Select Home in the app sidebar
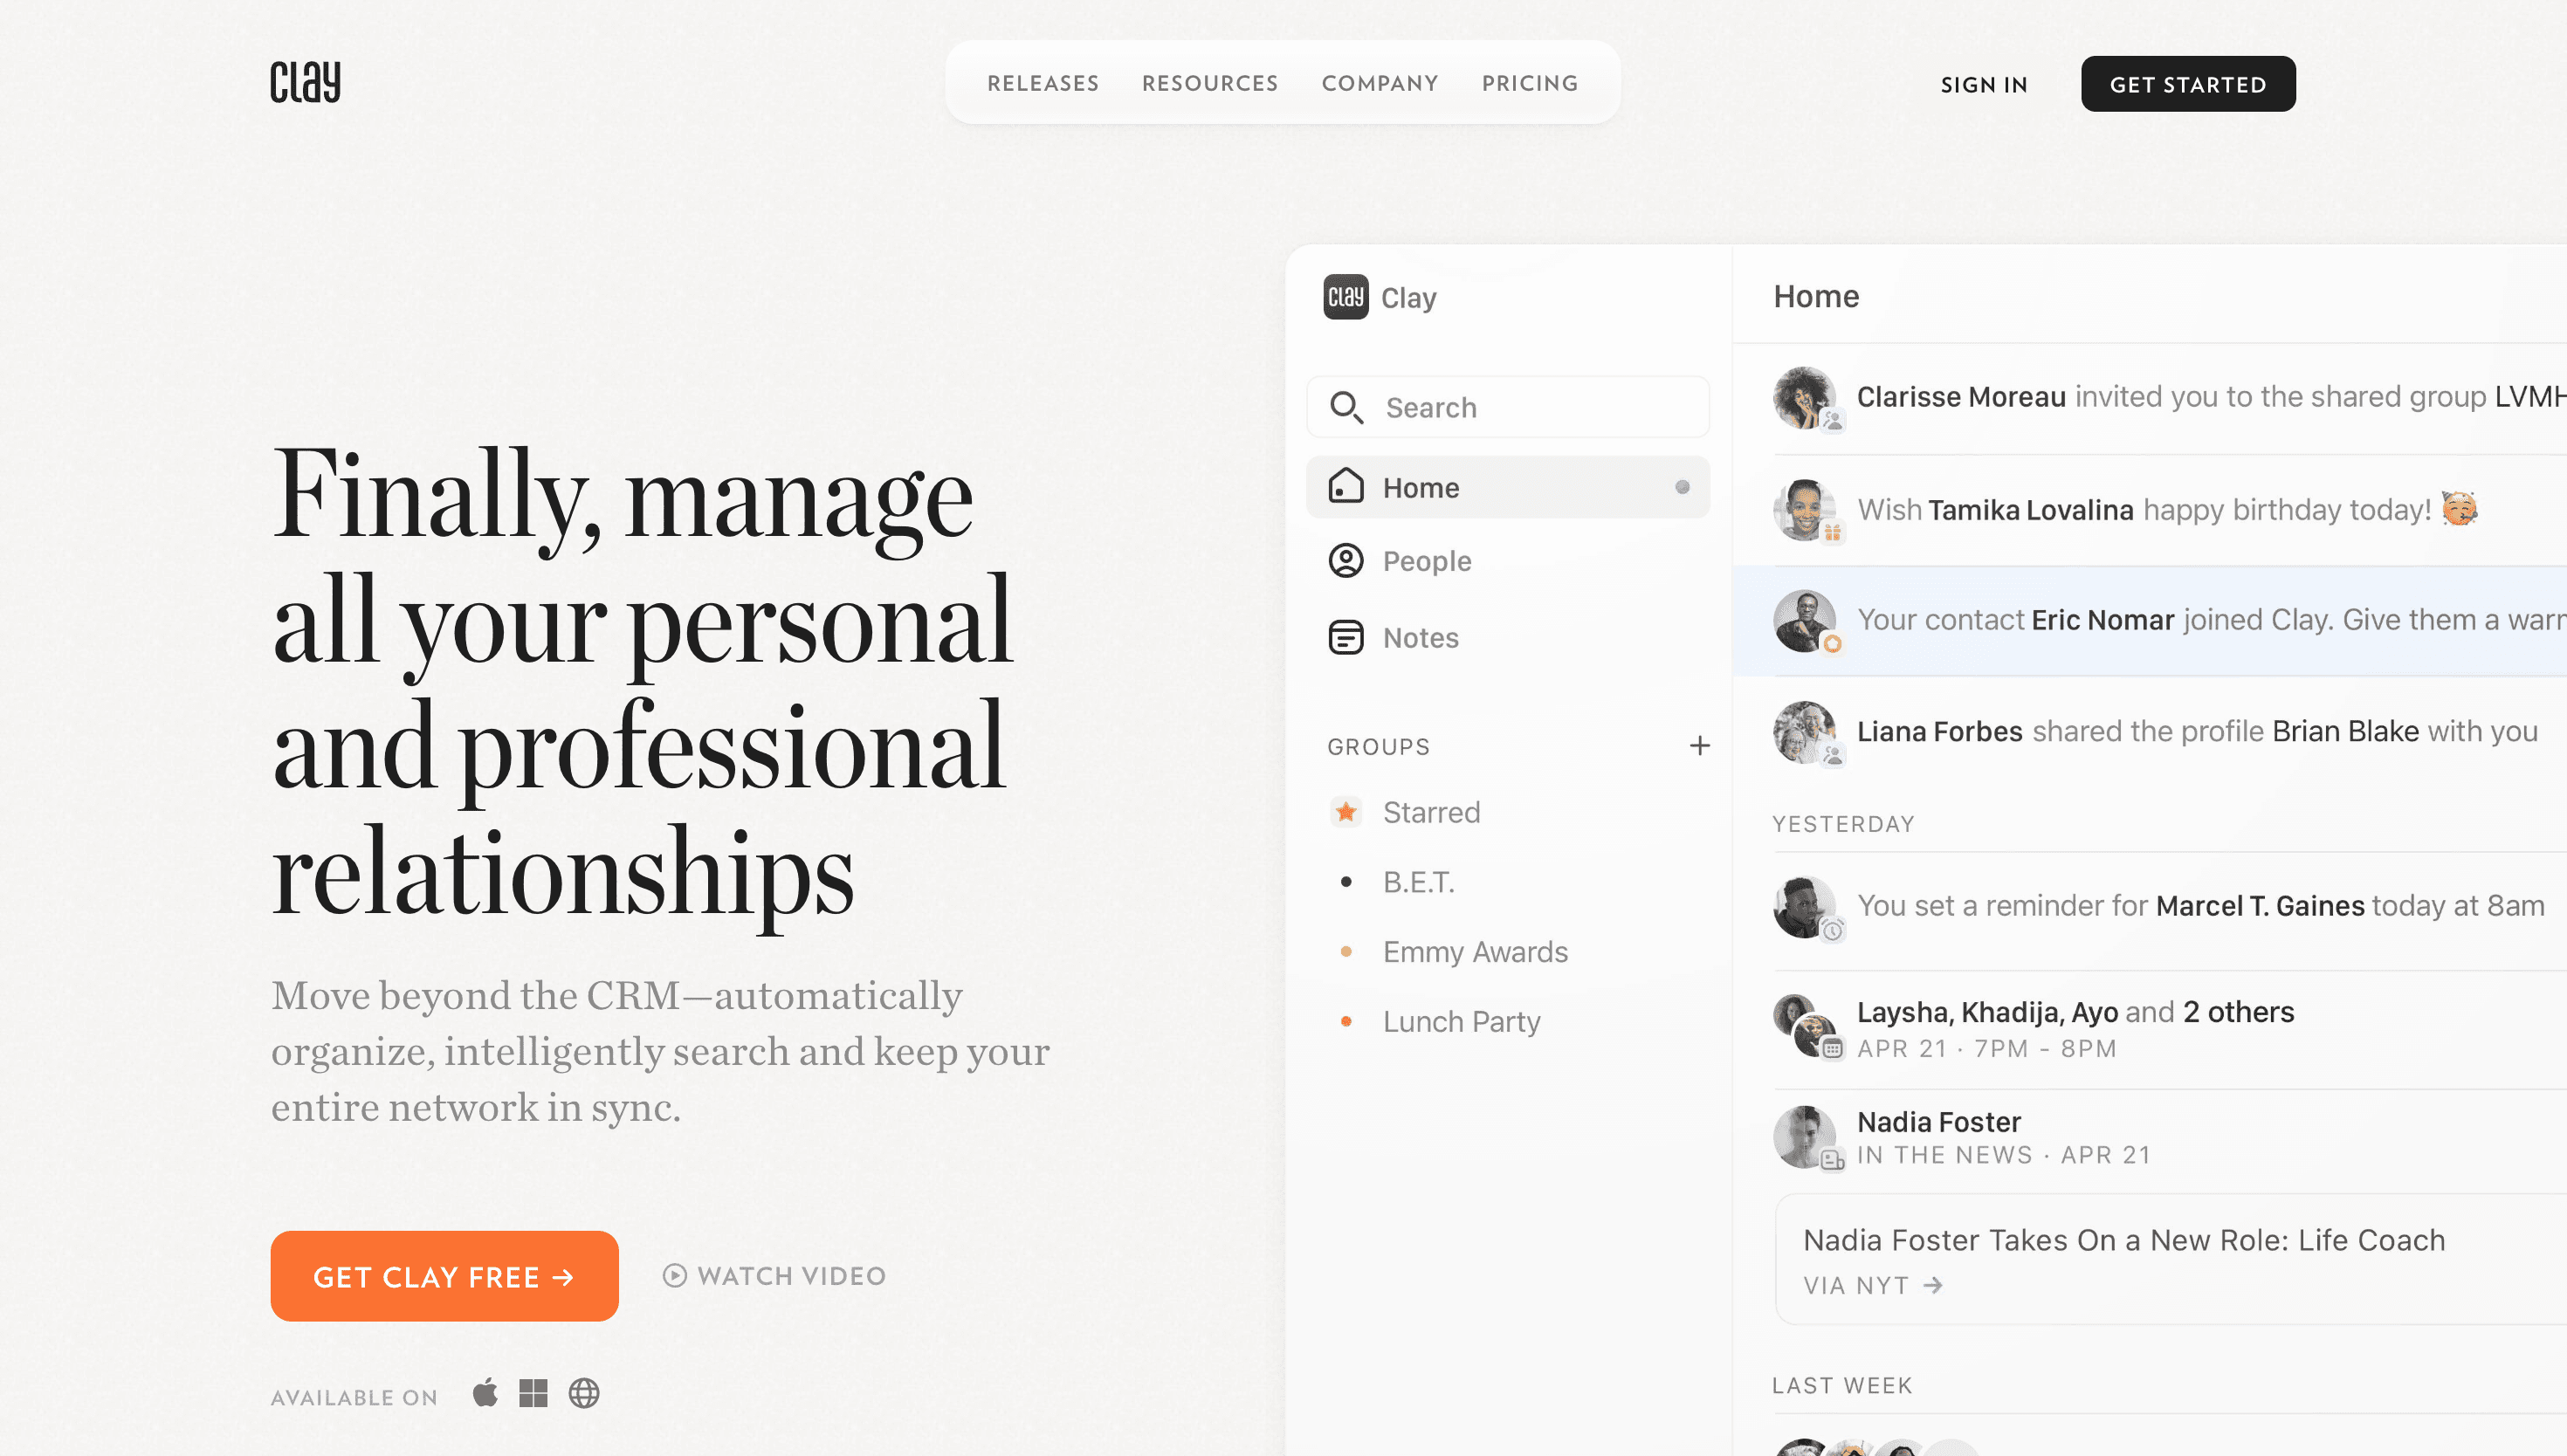 tap(1420, 487)
